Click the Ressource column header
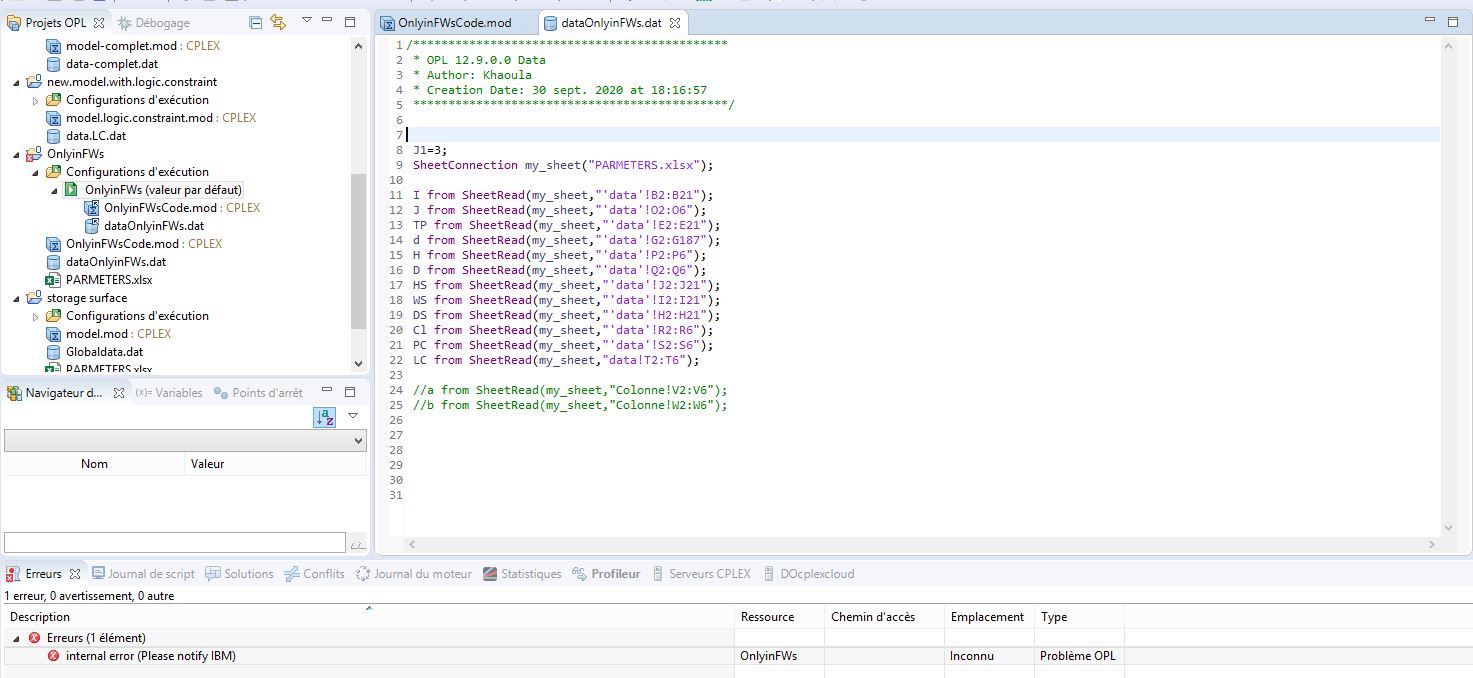This screenshot has width=1473, height=678. click(780, 617)
